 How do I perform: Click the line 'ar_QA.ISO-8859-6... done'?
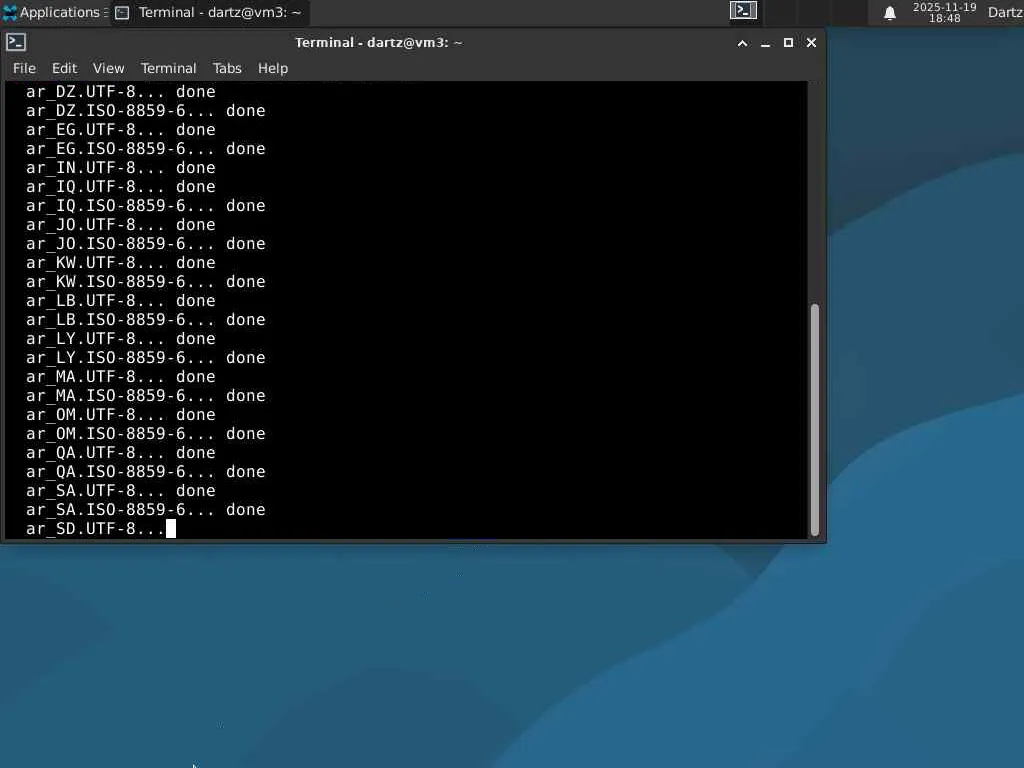coord(146,470)
